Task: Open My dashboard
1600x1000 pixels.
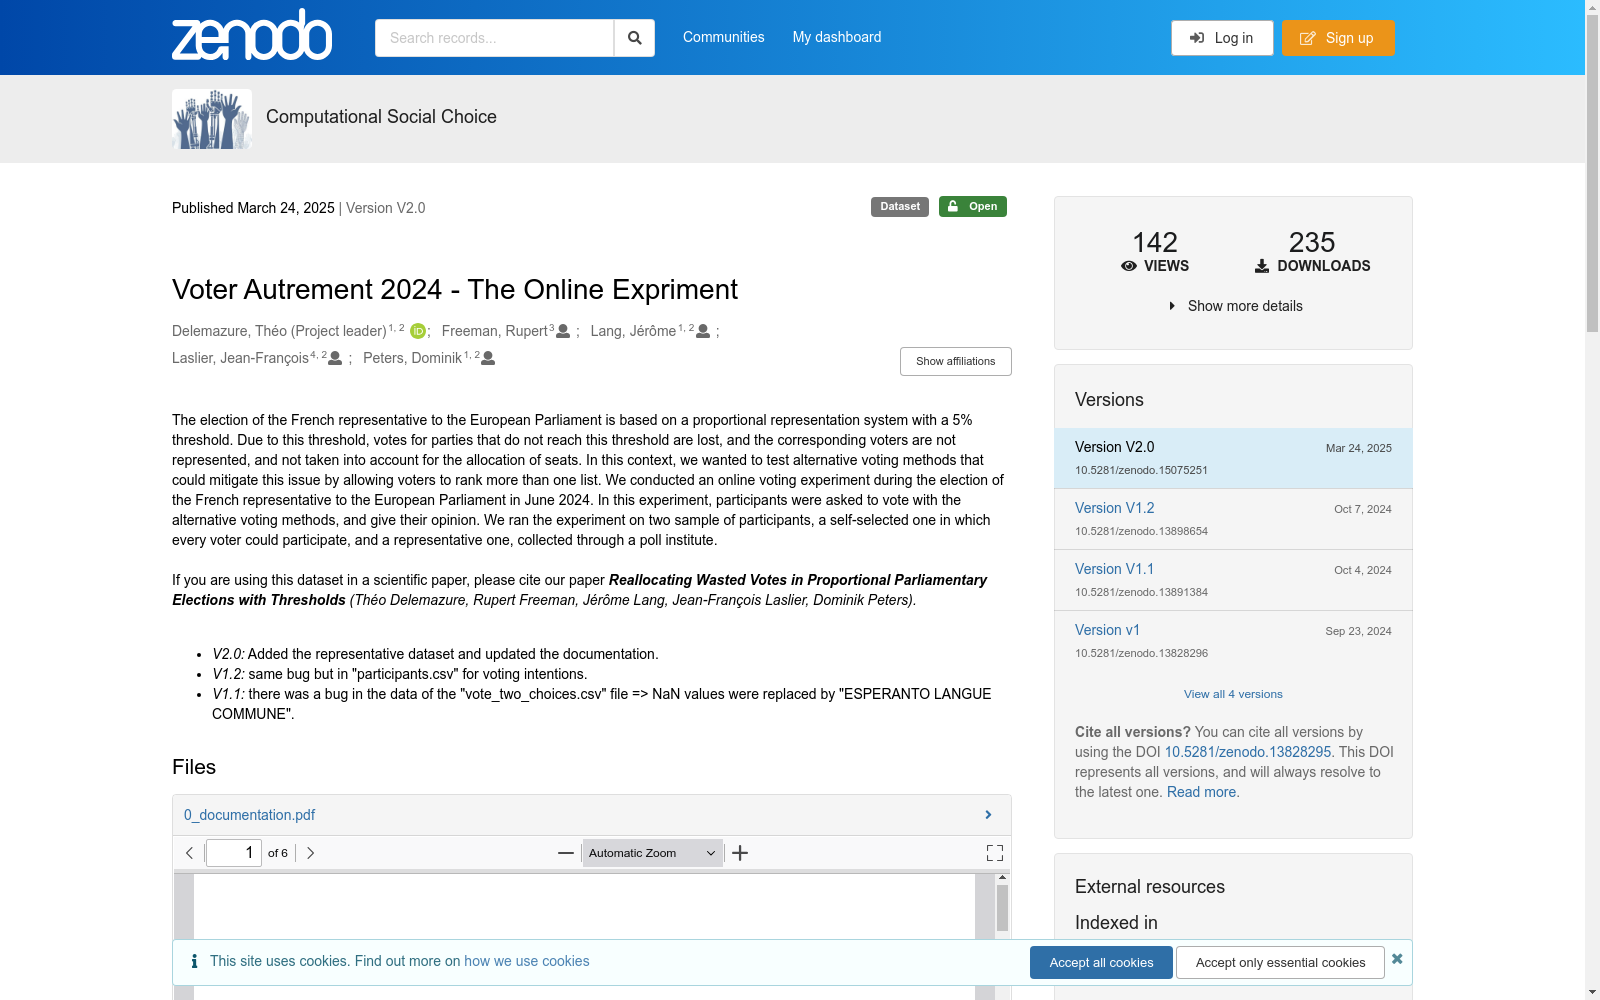Action: pyautogui.click(x=837, y=37)
